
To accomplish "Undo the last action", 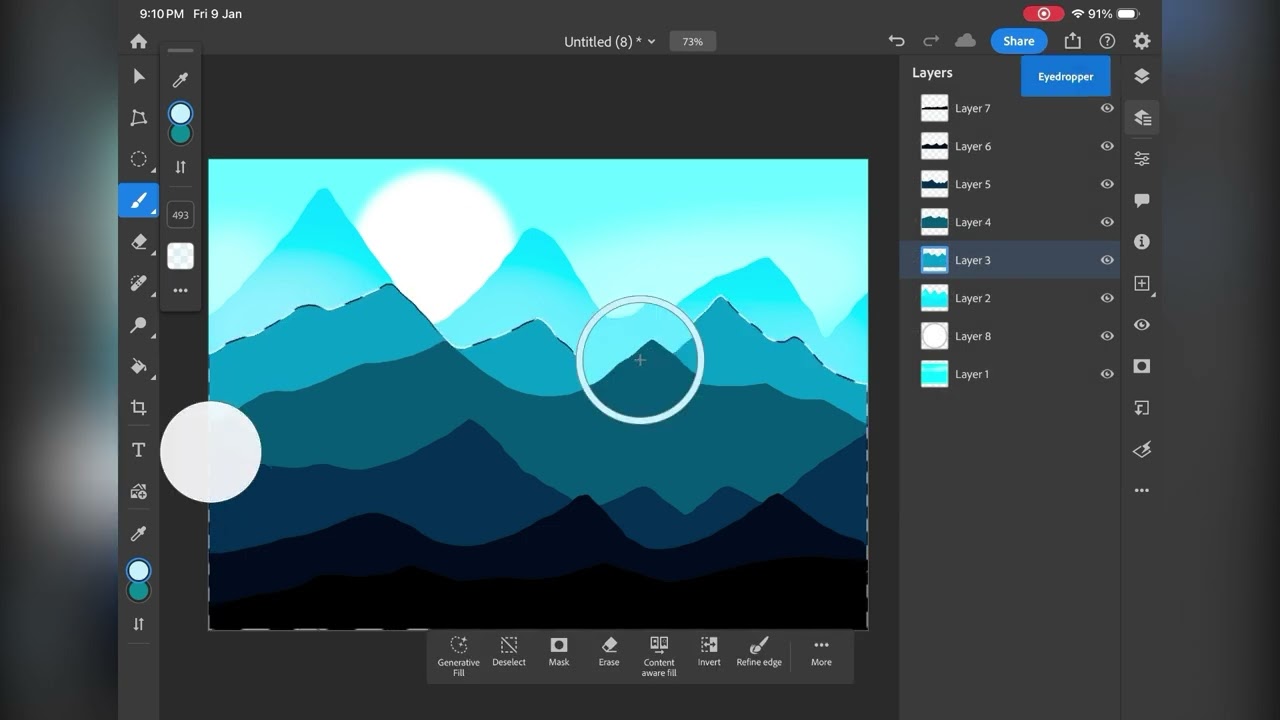I will (x=896, y=41).
